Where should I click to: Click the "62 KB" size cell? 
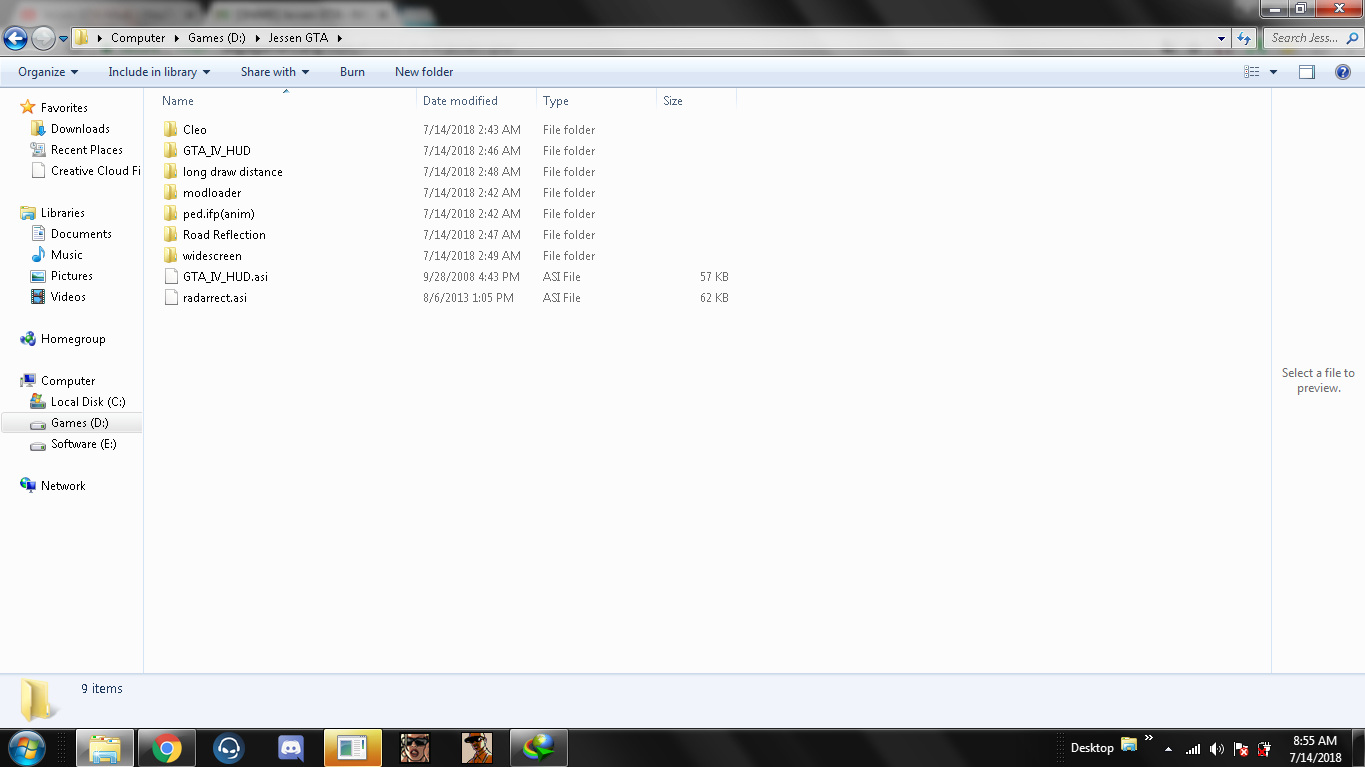tap(714, 298)
